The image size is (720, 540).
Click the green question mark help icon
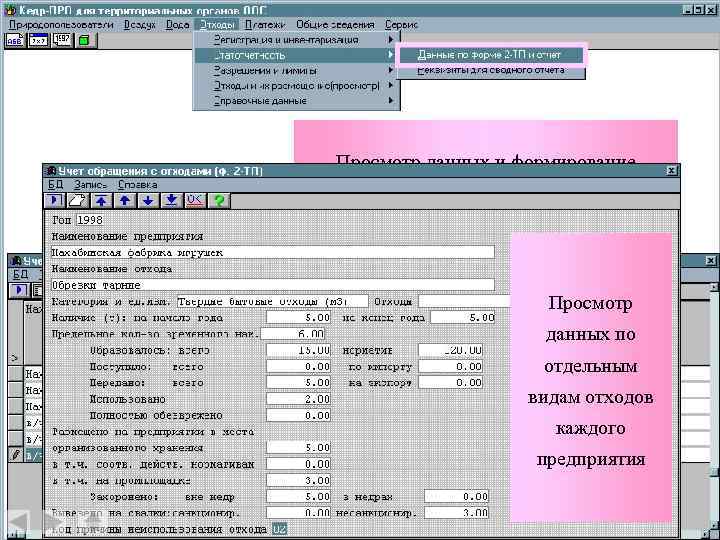[x=219, y=201]
